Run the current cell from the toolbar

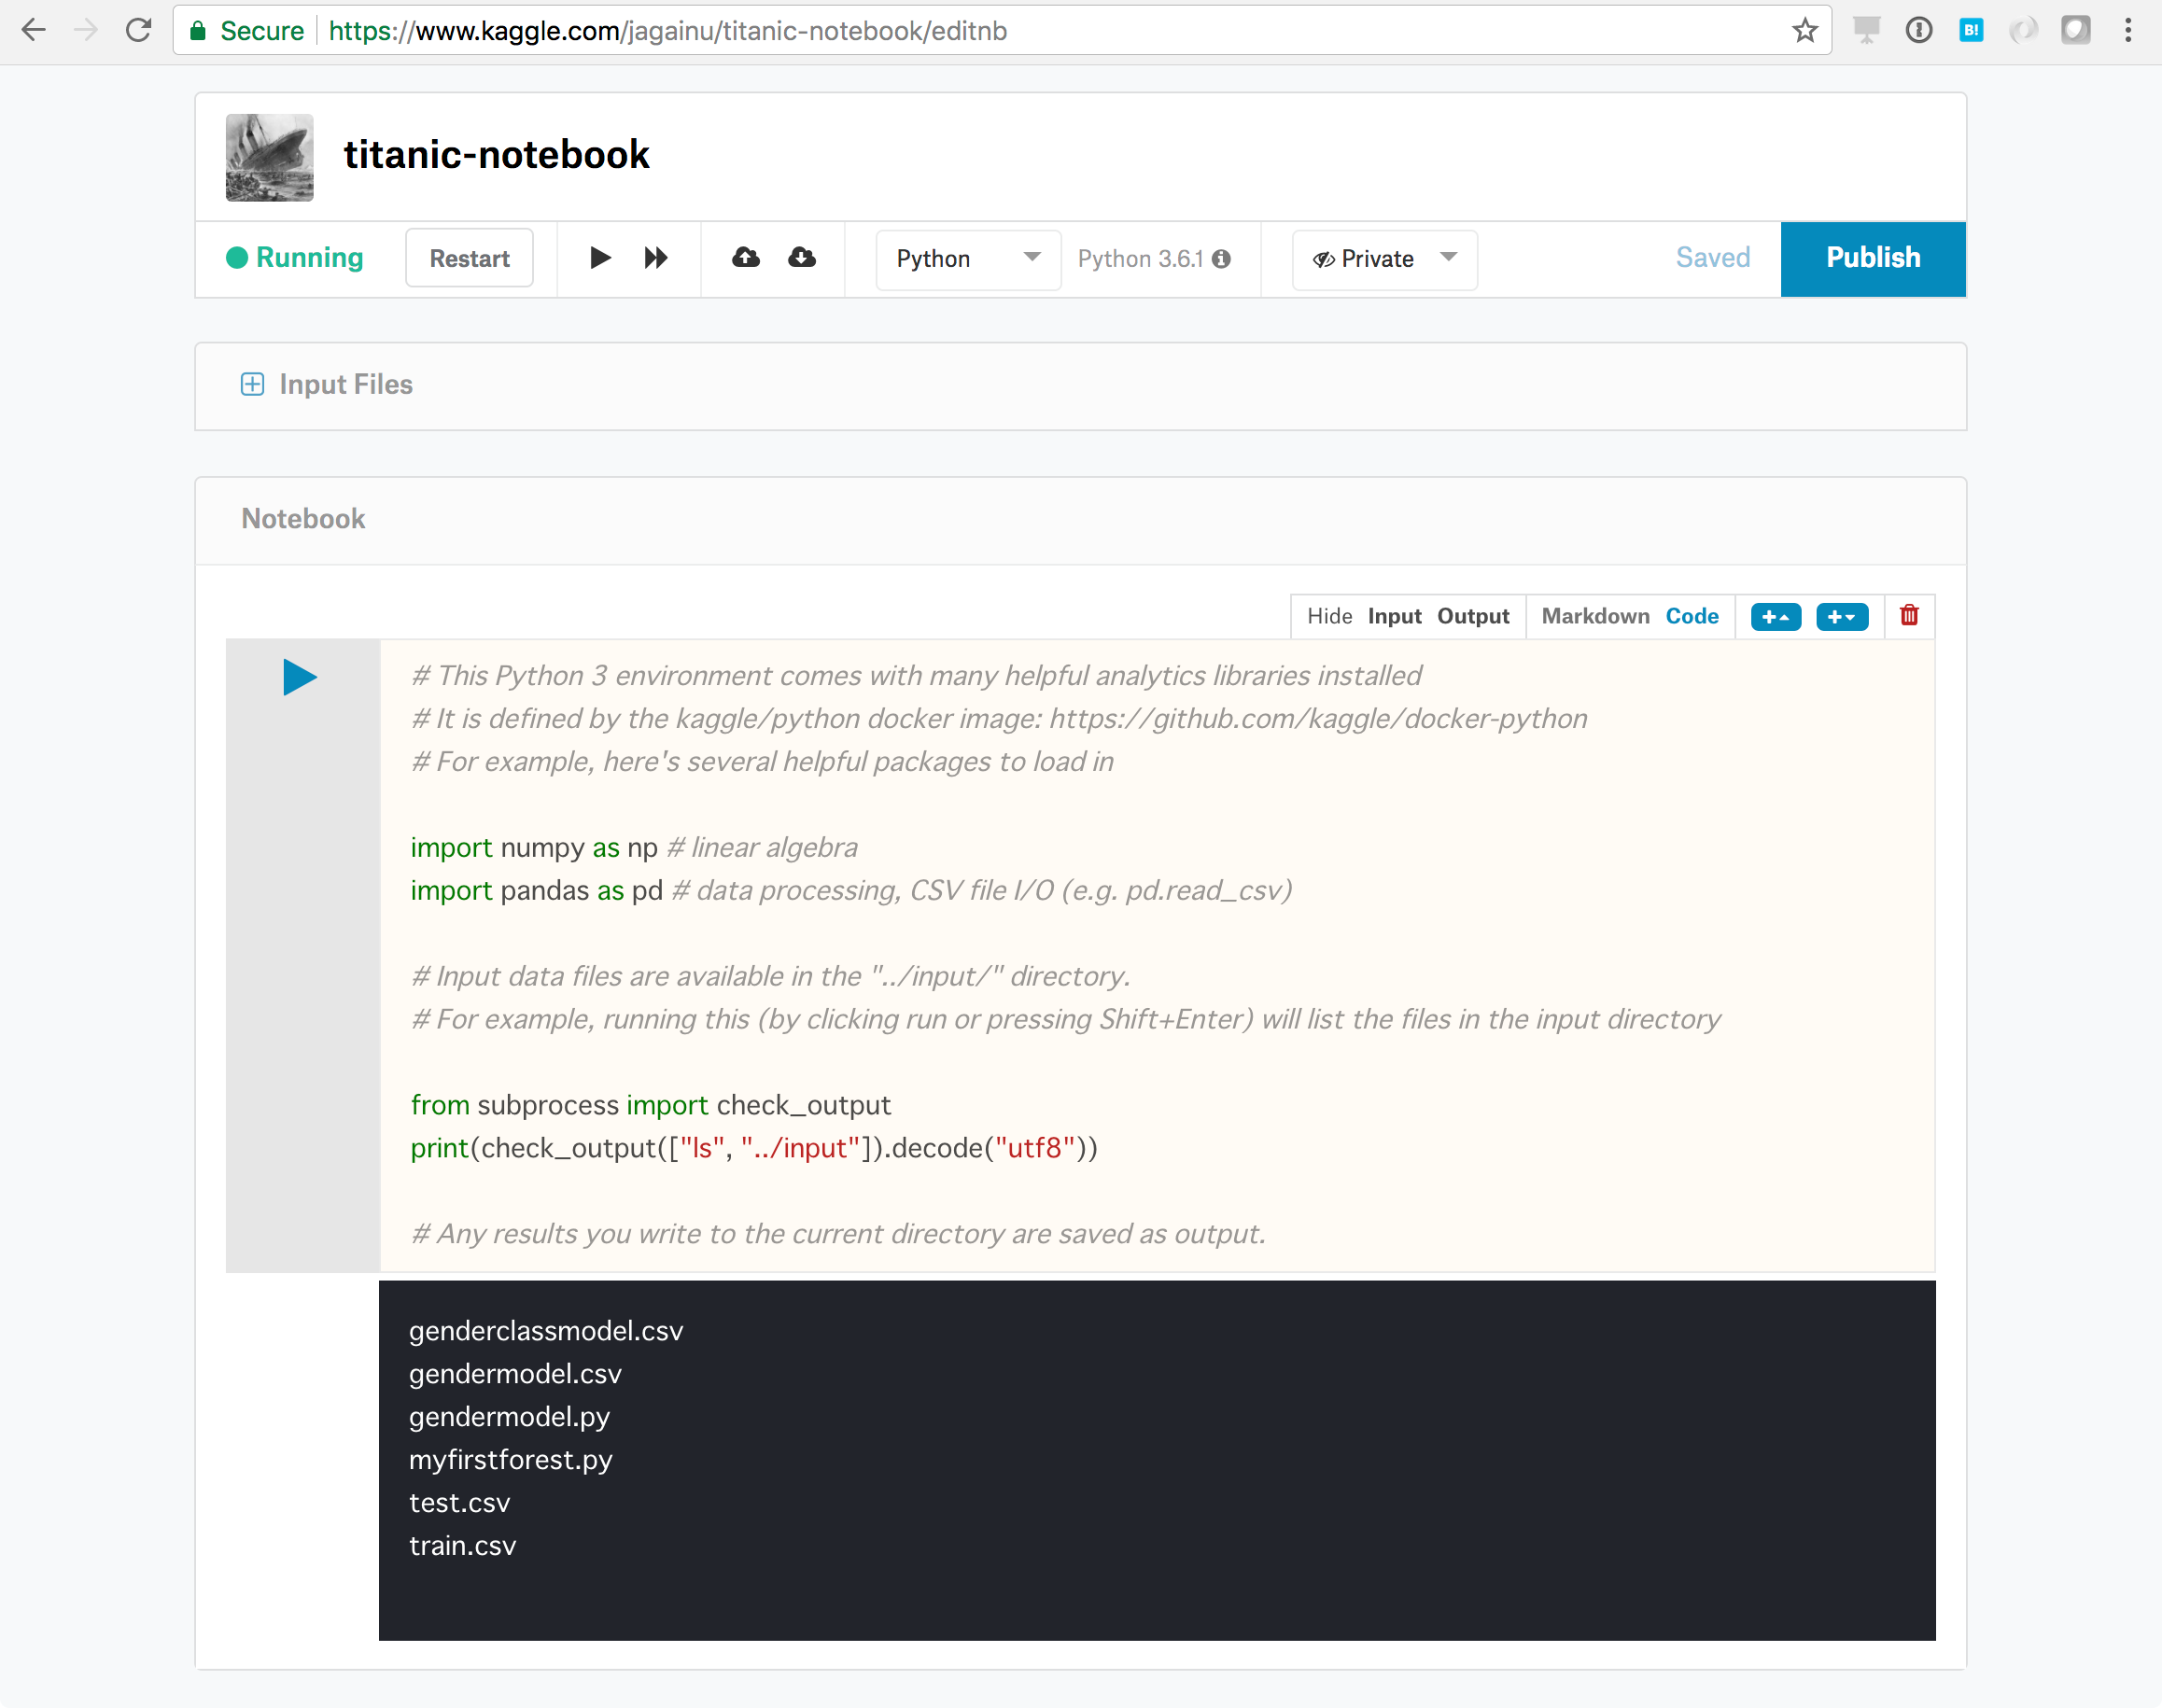pyautogui.click(x=600, y=258)
